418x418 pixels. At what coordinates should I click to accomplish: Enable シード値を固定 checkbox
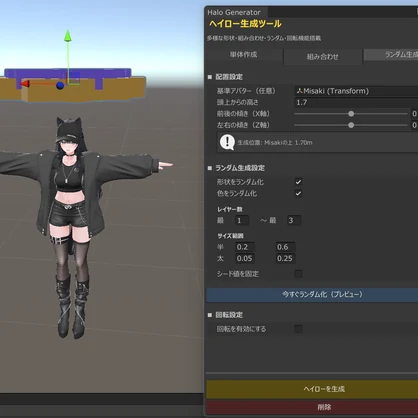point(299,274)
